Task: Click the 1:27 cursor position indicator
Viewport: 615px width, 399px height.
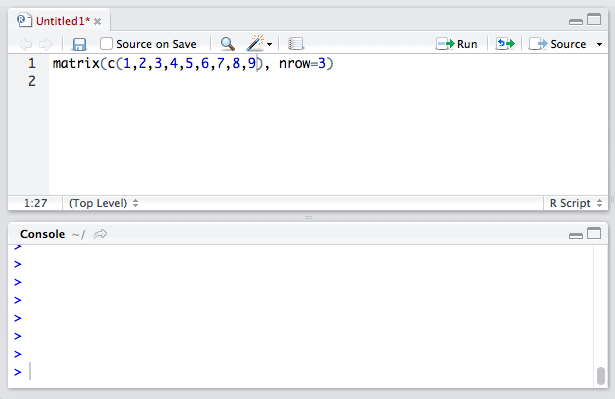Action: (x=35, y=203)
